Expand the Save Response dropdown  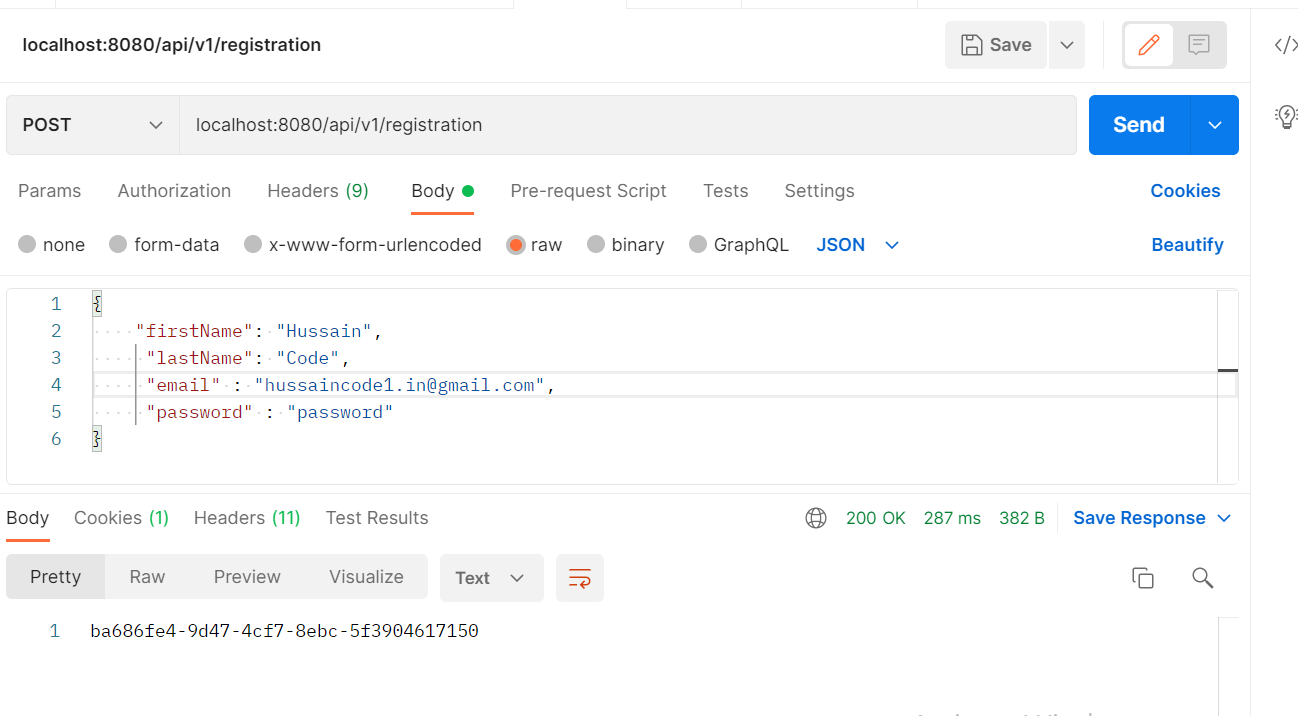click(1152, 518)
